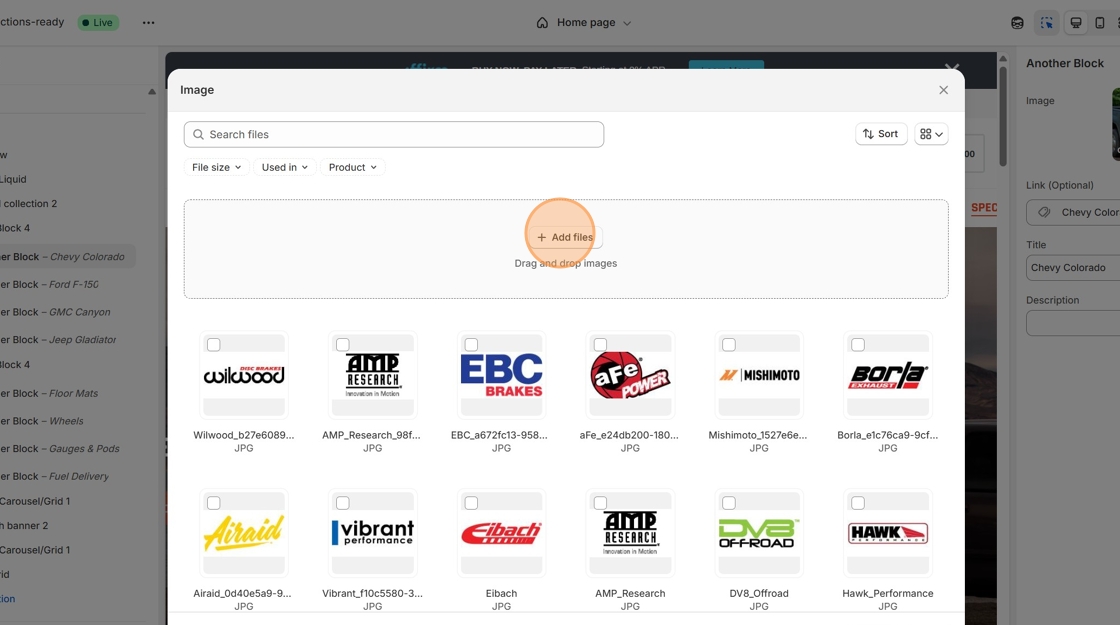This screenshot has width=1120, height=625.
Task: Tick the Mishimoto image checkbox
Action: 729,345
